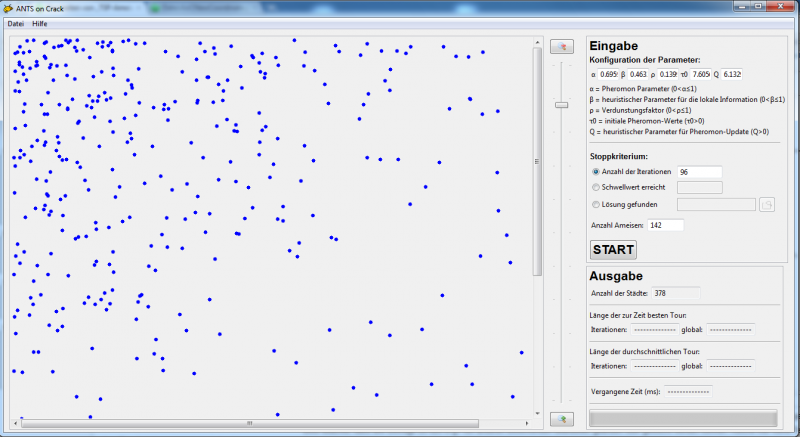Click the canvas vertical scrollbar down arrow
Image resolution: width=800 pixels, height=437 pixels.
click(537, 414)
